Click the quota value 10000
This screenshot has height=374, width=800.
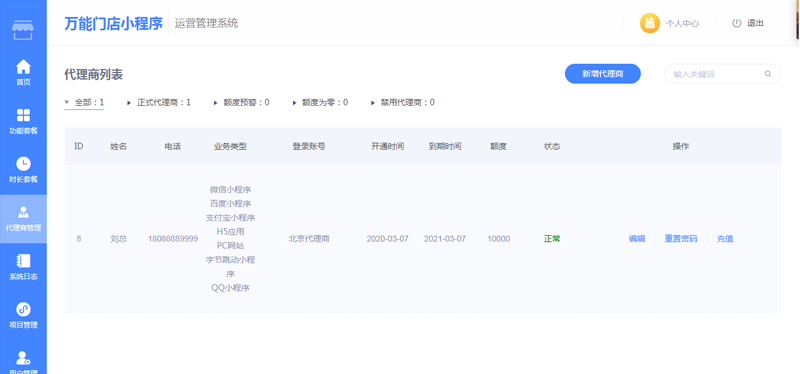[498, 238]
